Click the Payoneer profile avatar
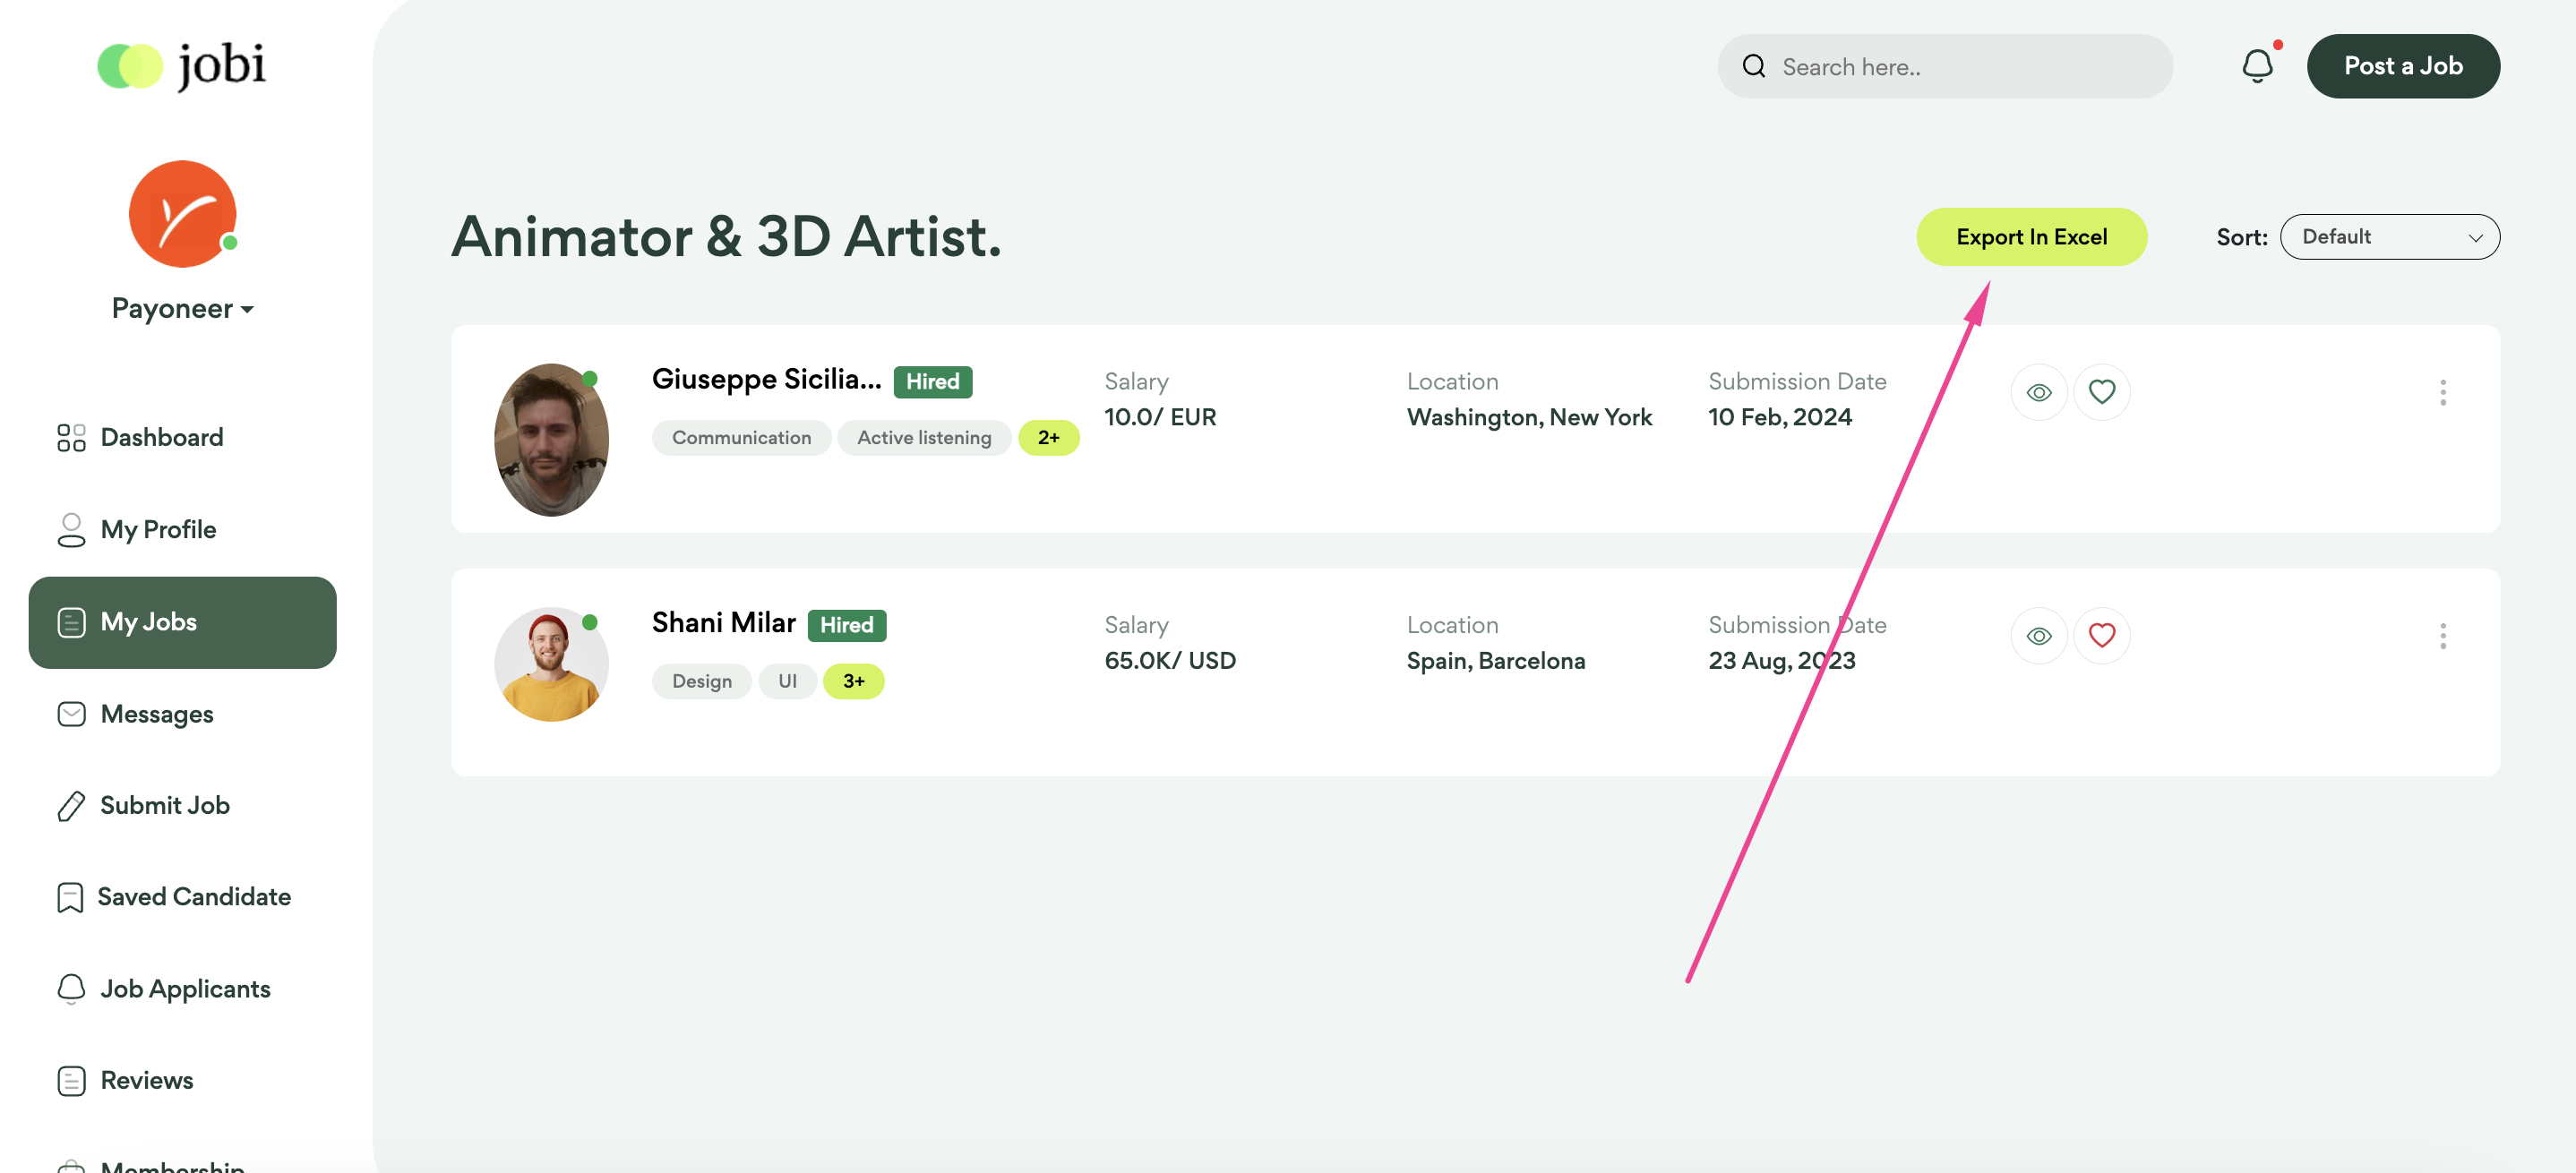 click(x=182, y=213)
